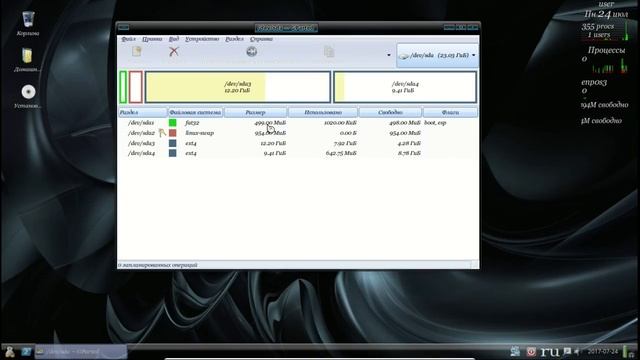Select the /dev/sda3 12.20 GiB graphical block

[x=238, y=87]
